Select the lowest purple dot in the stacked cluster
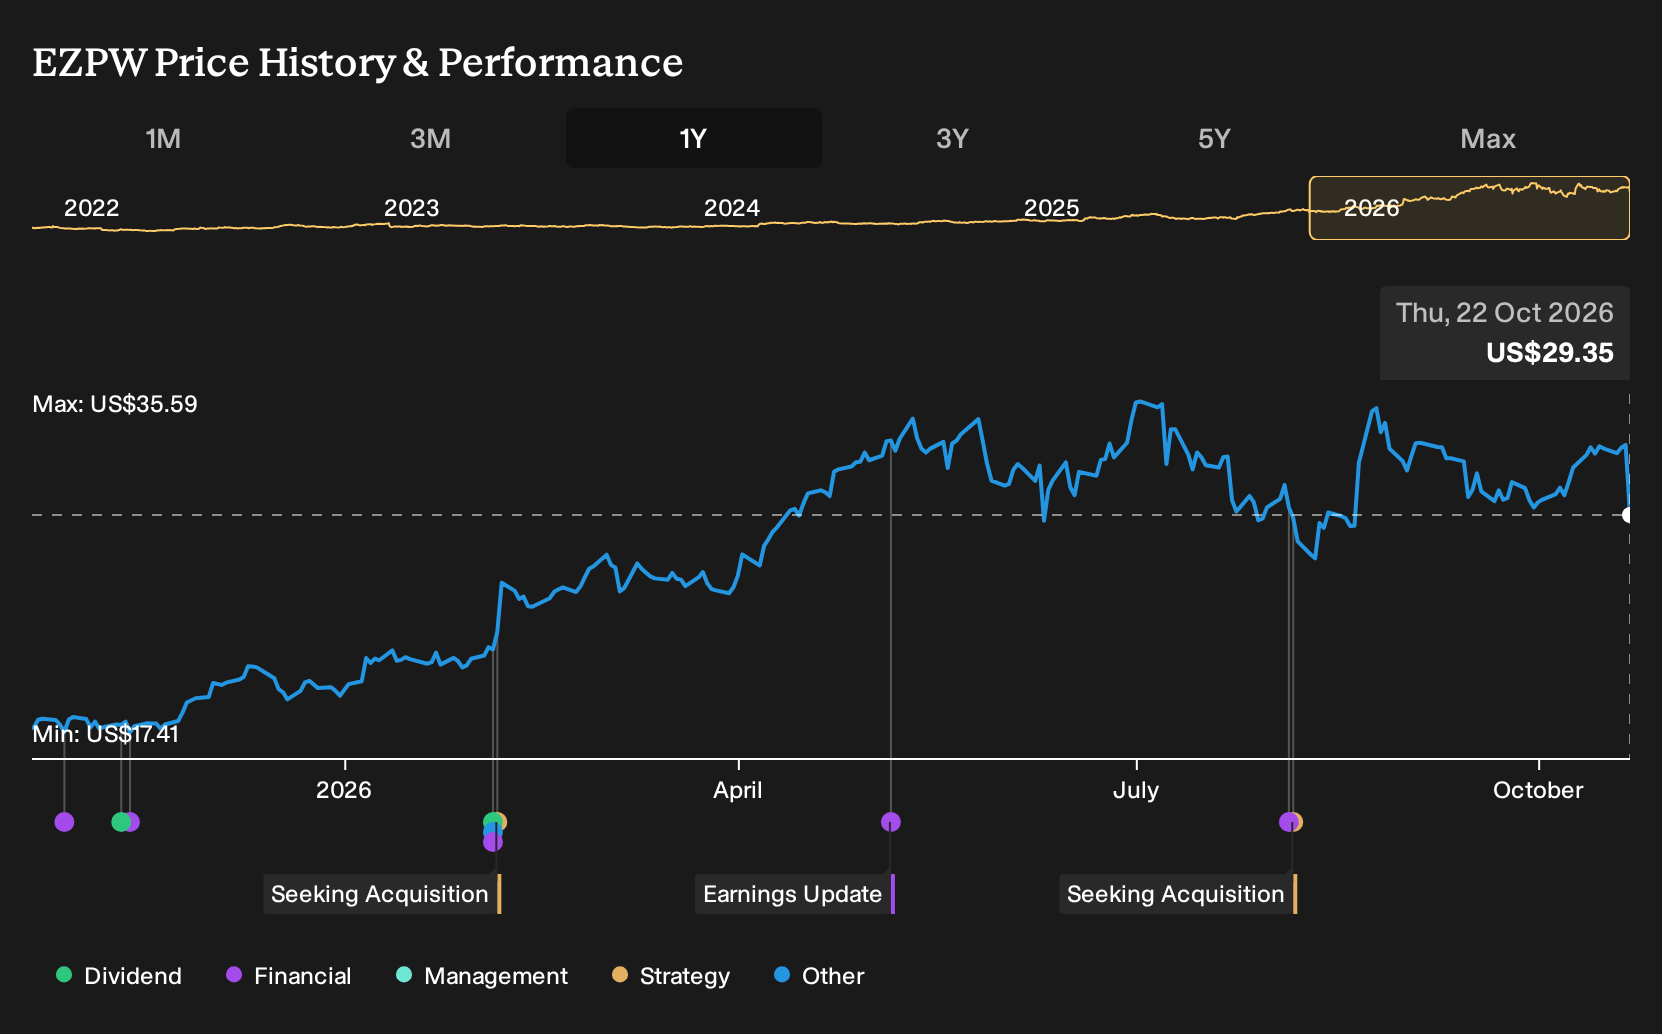Screen dimensions: 1662x1034 (x=492, y=842)
